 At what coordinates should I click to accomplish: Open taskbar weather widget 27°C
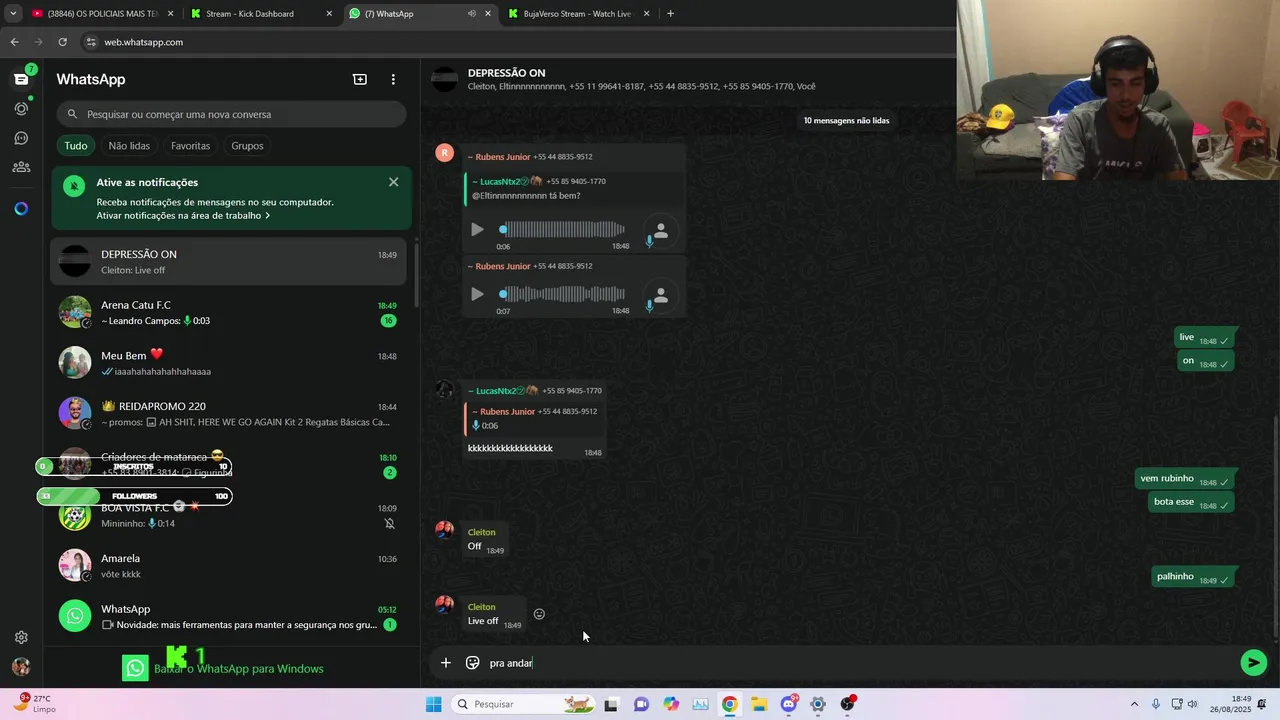tap(35, 704)
